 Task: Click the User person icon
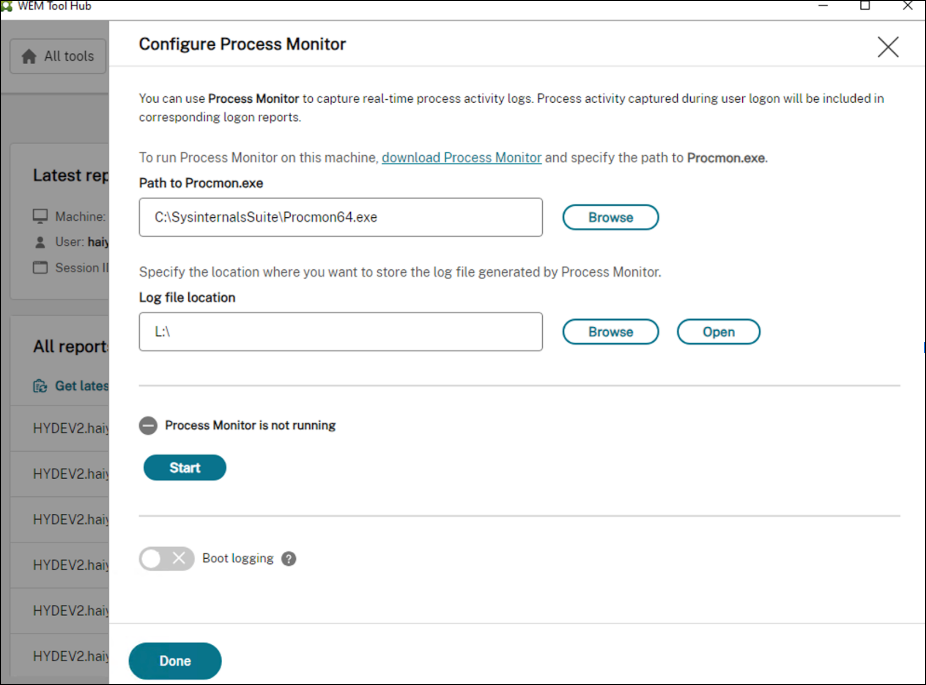point(38,242)
